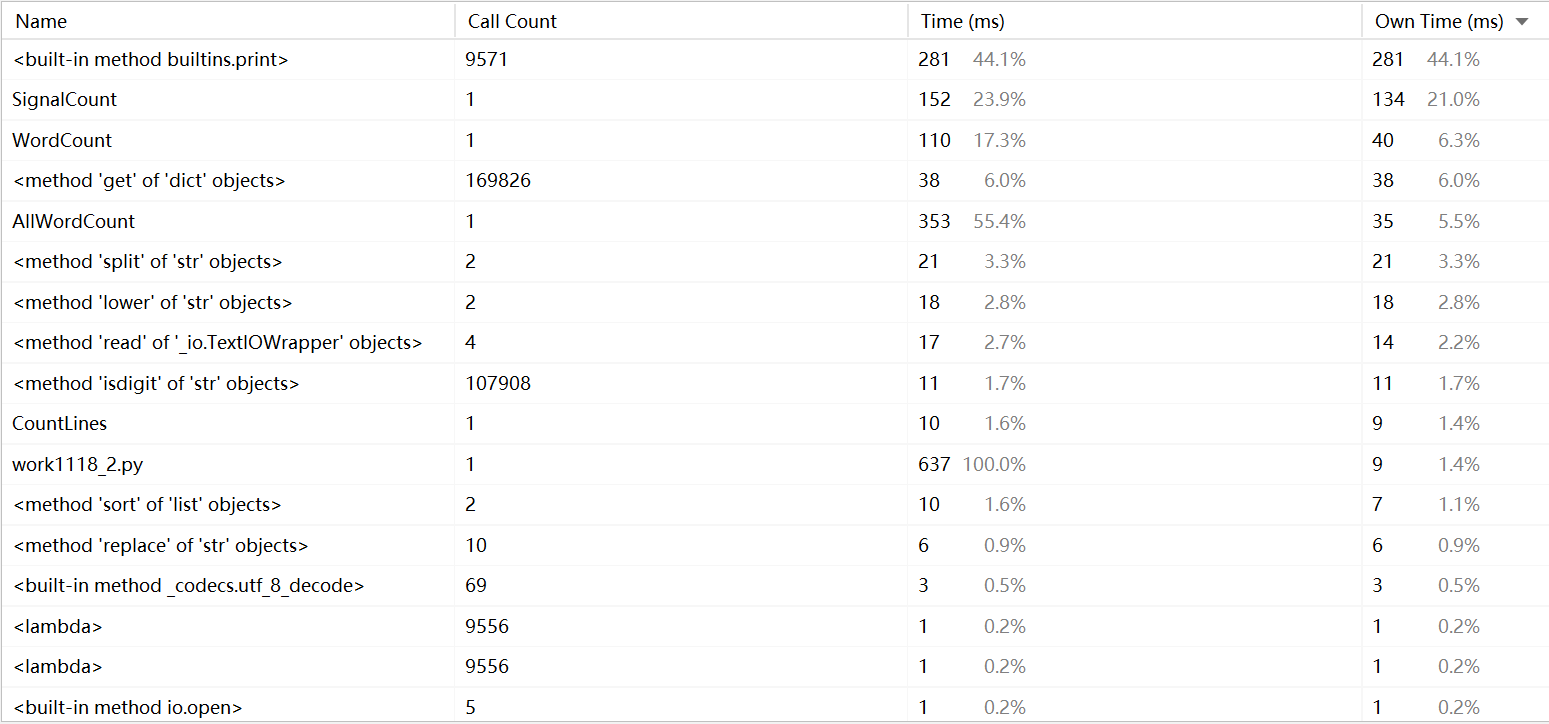1549x724 pixels.
Task: Select the str 'replace' method row
Action: point(160,546)
